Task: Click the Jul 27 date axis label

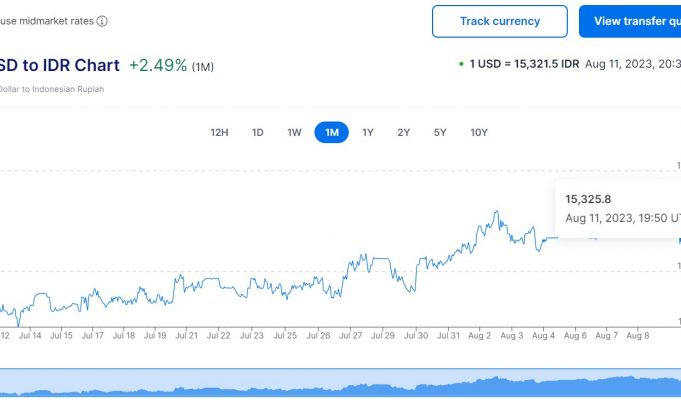Action: pos(350,336)
